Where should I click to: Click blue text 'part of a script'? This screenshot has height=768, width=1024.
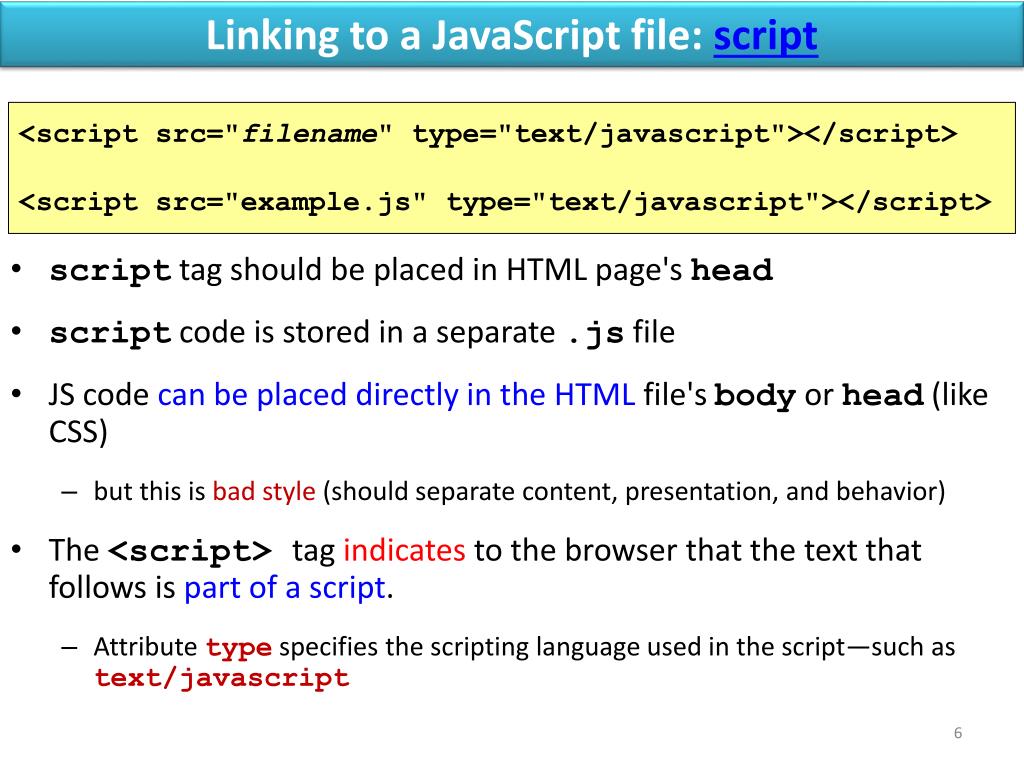click(285, 588)
